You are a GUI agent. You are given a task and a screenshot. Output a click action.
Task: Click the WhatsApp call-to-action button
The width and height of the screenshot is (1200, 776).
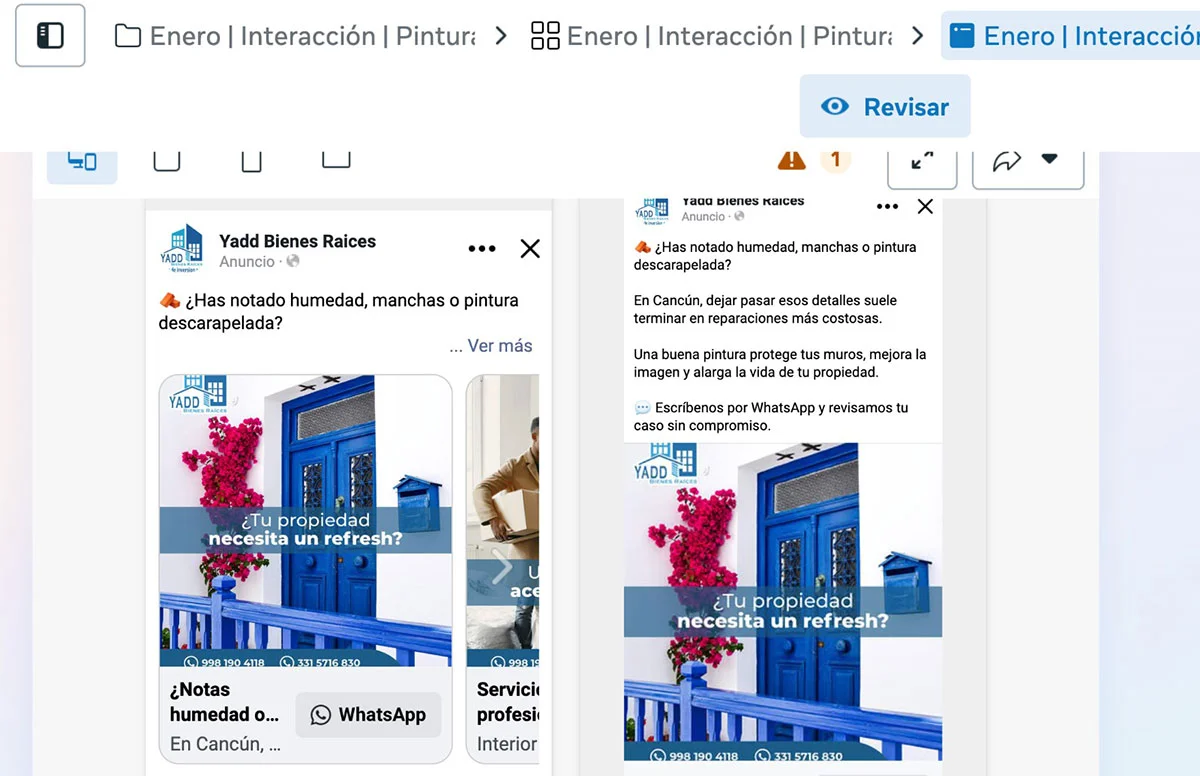click(x=368, y=715)
